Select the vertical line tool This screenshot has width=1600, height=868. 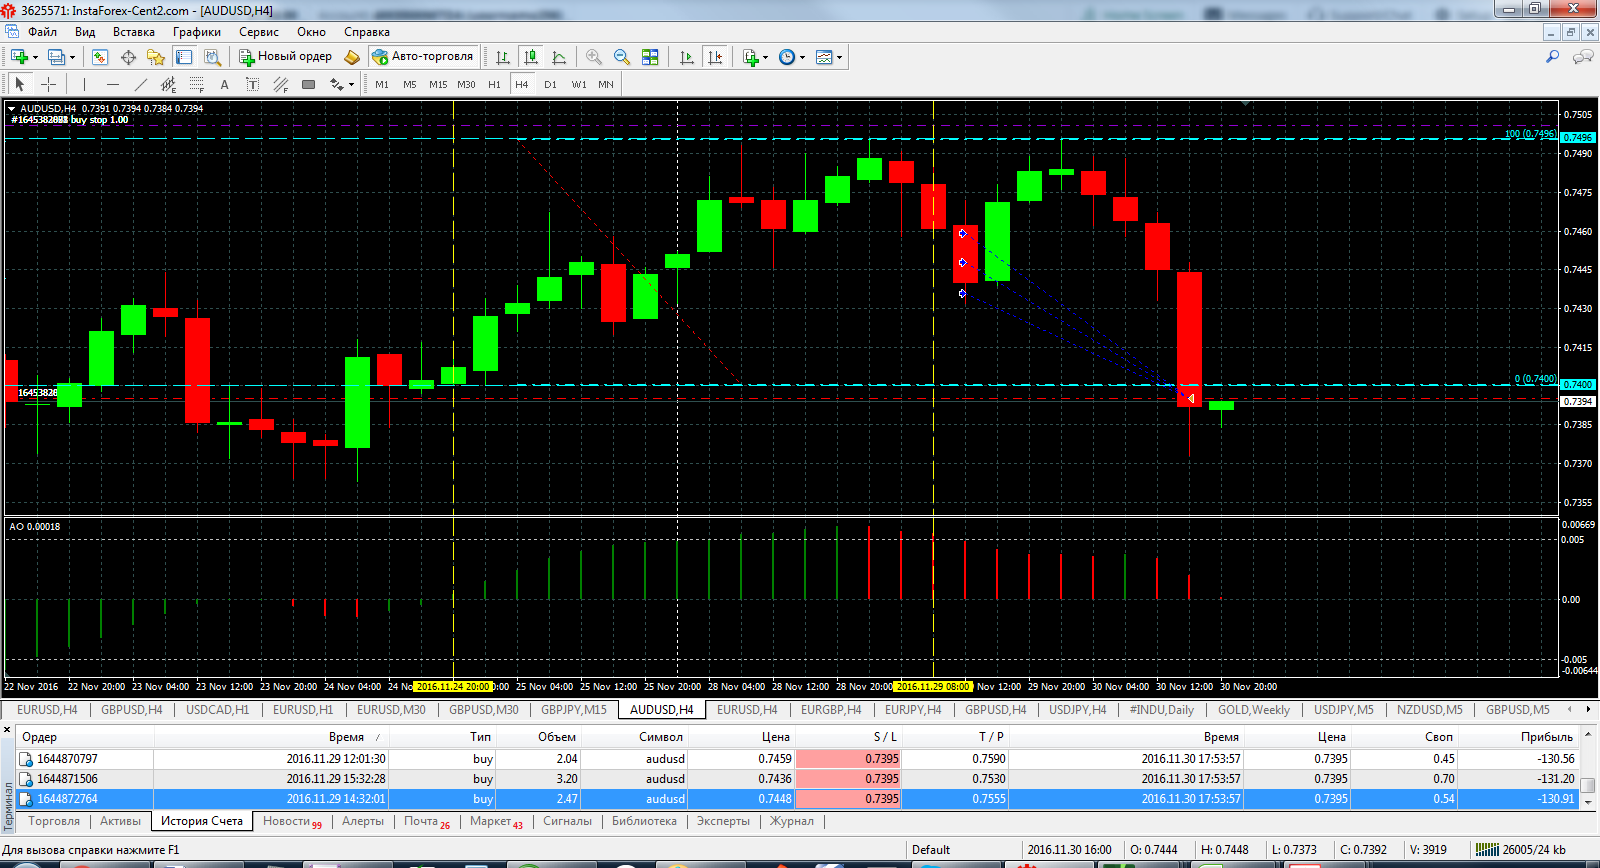click(84, 85)
